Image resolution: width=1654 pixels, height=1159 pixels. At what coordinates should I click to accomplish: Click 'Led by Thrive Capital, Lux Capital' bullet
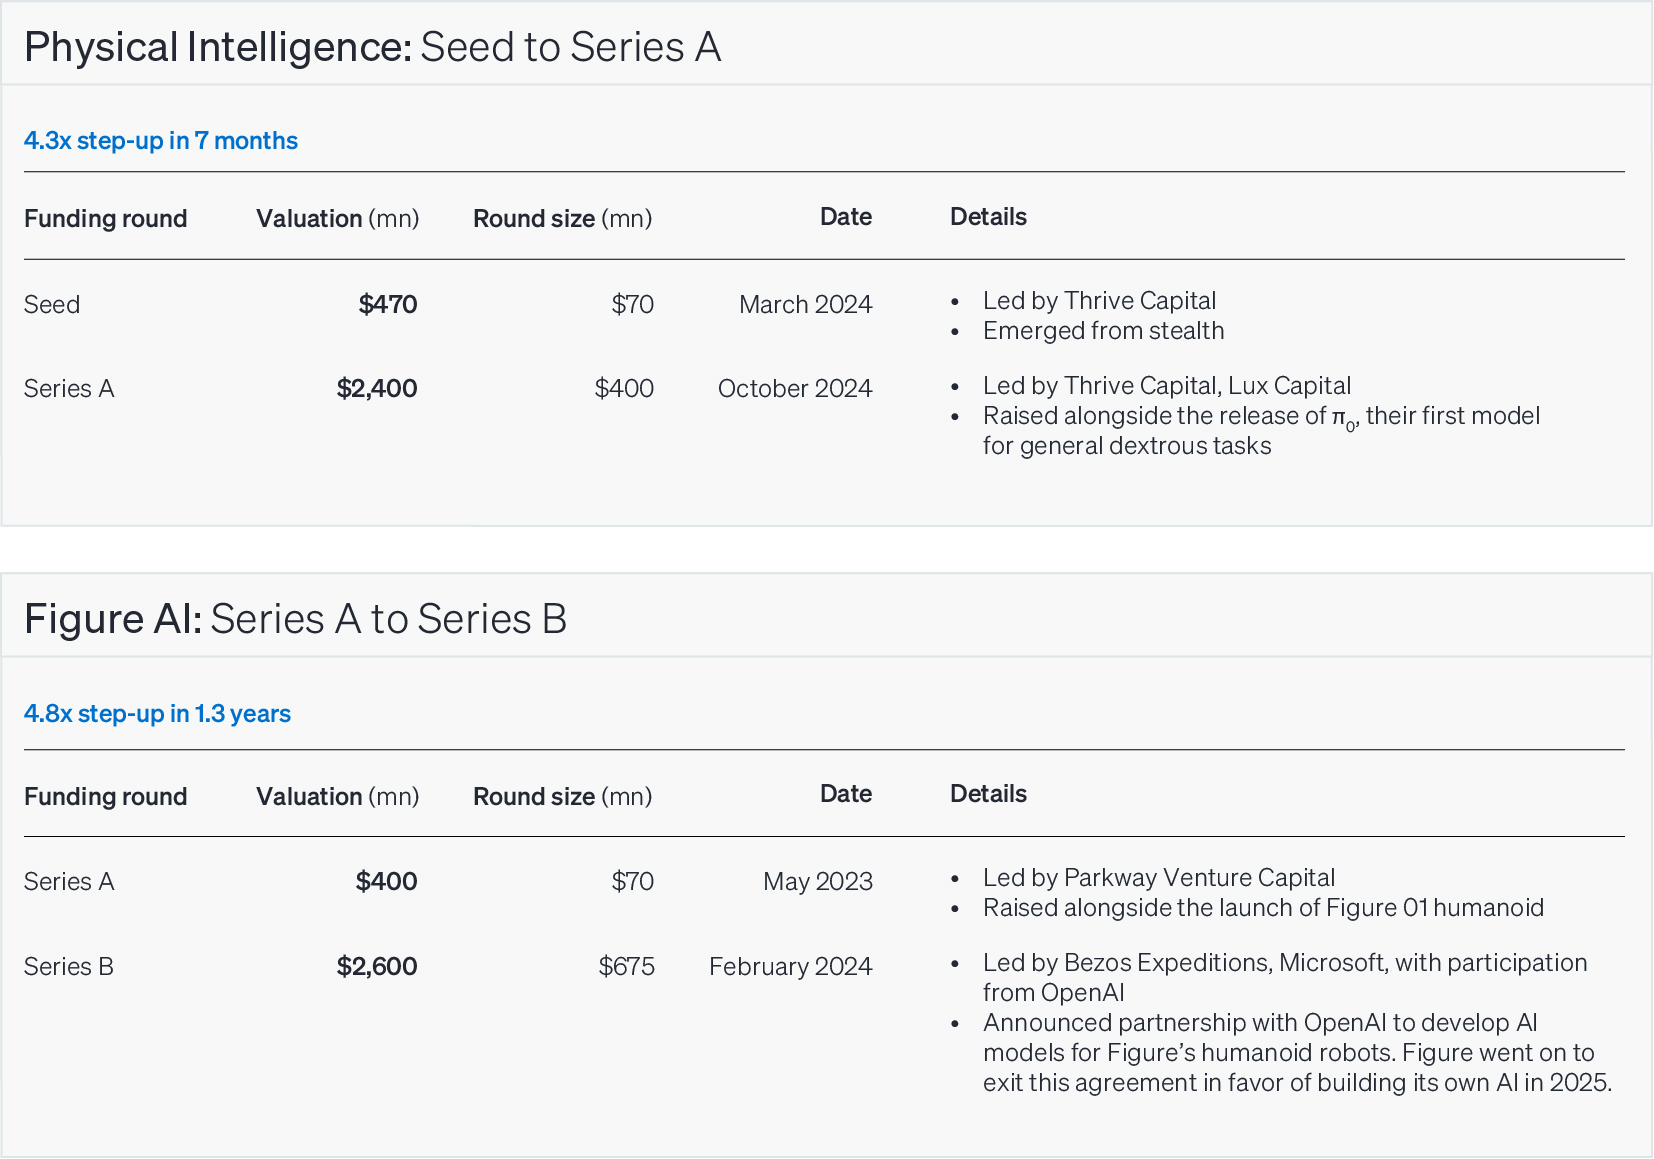(1167, 386)
